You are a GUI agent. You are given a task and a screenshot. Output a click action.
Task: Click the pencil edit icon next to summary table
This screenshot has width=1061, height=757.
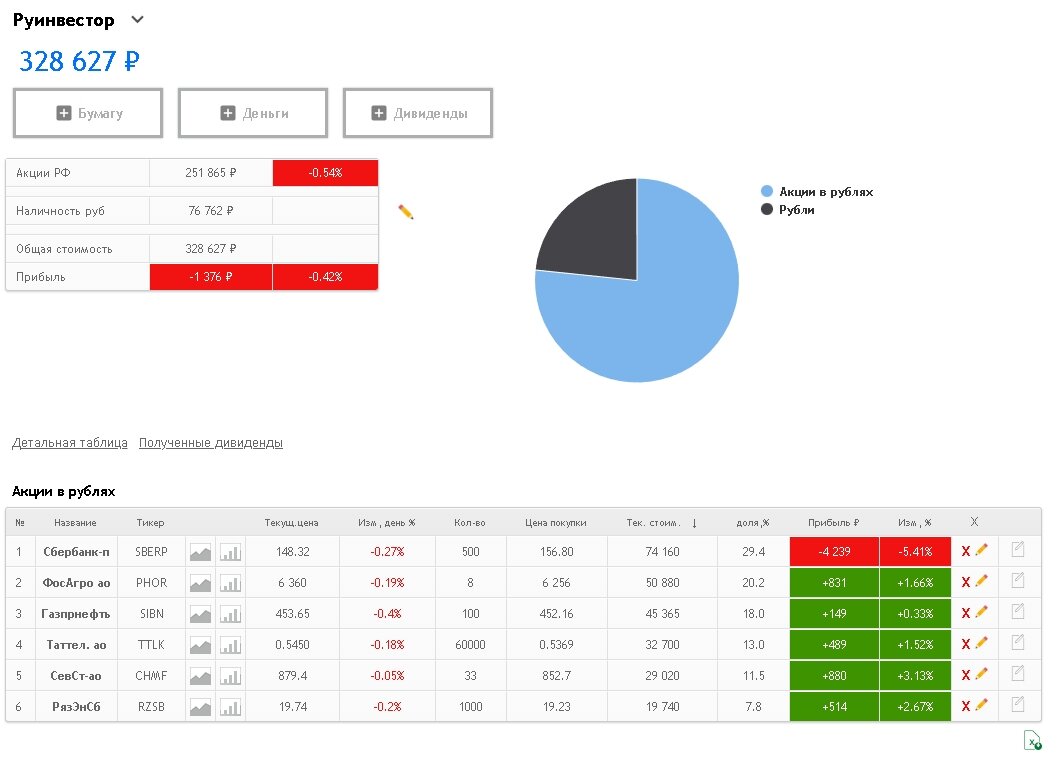tap(405, 212)
